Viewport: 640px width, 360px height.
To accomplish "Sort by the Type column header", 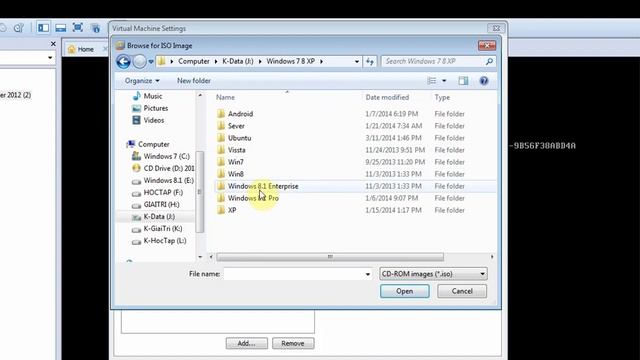I will 442,97.
